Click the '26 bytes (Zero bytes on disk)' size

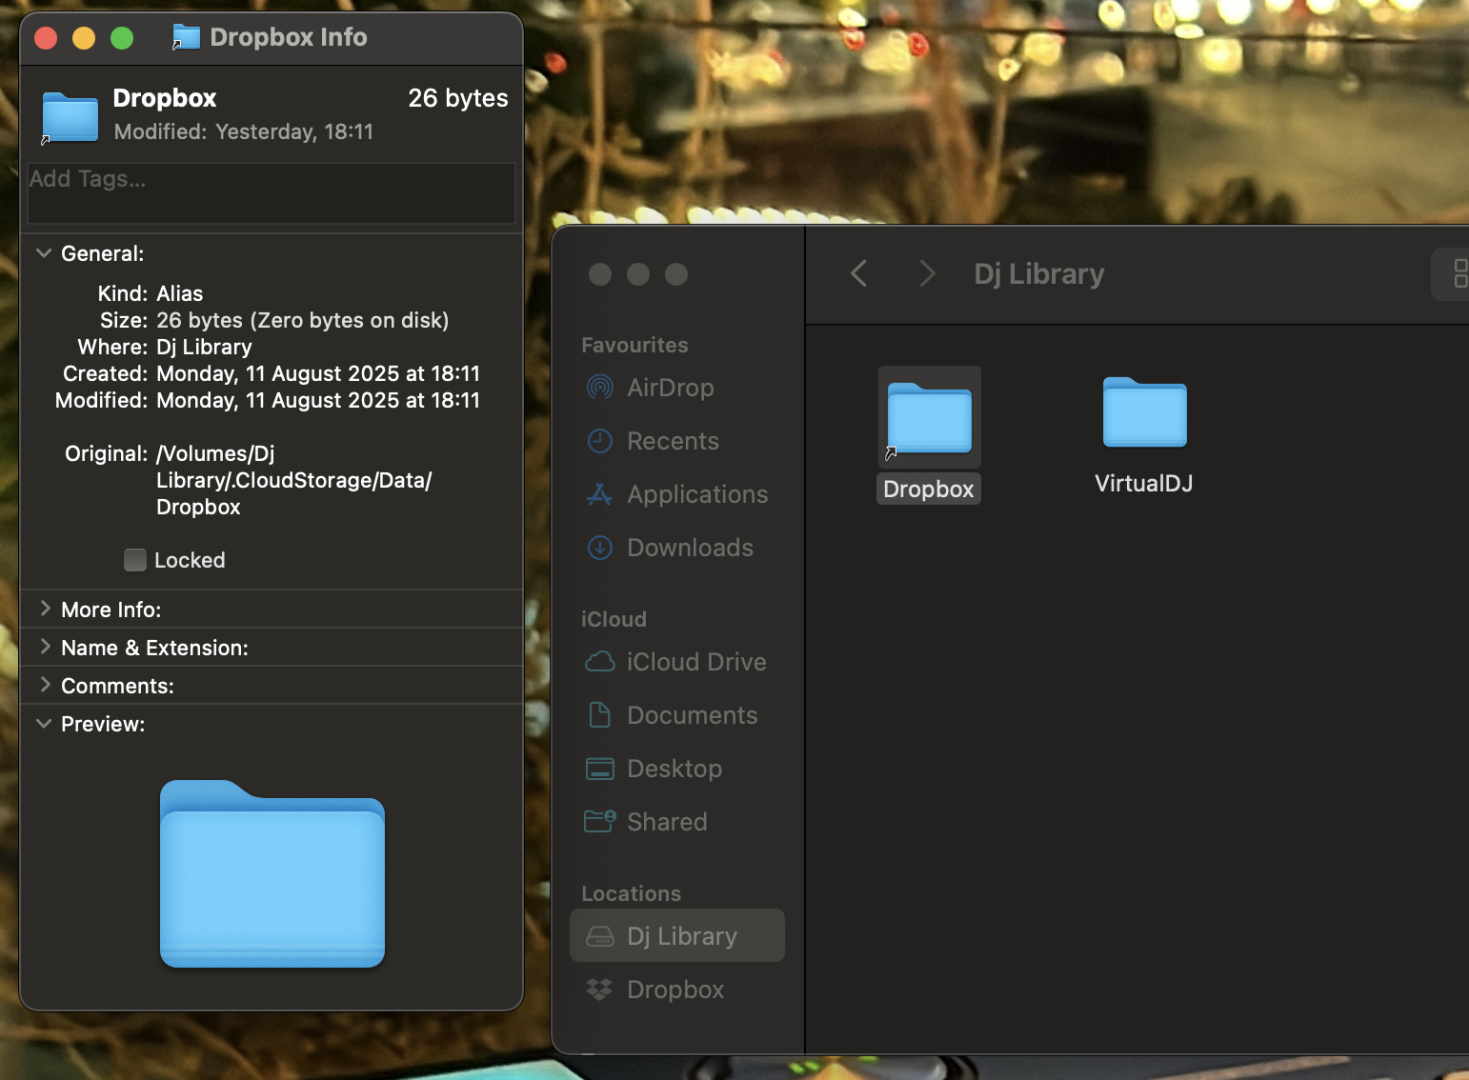[303, 320]
